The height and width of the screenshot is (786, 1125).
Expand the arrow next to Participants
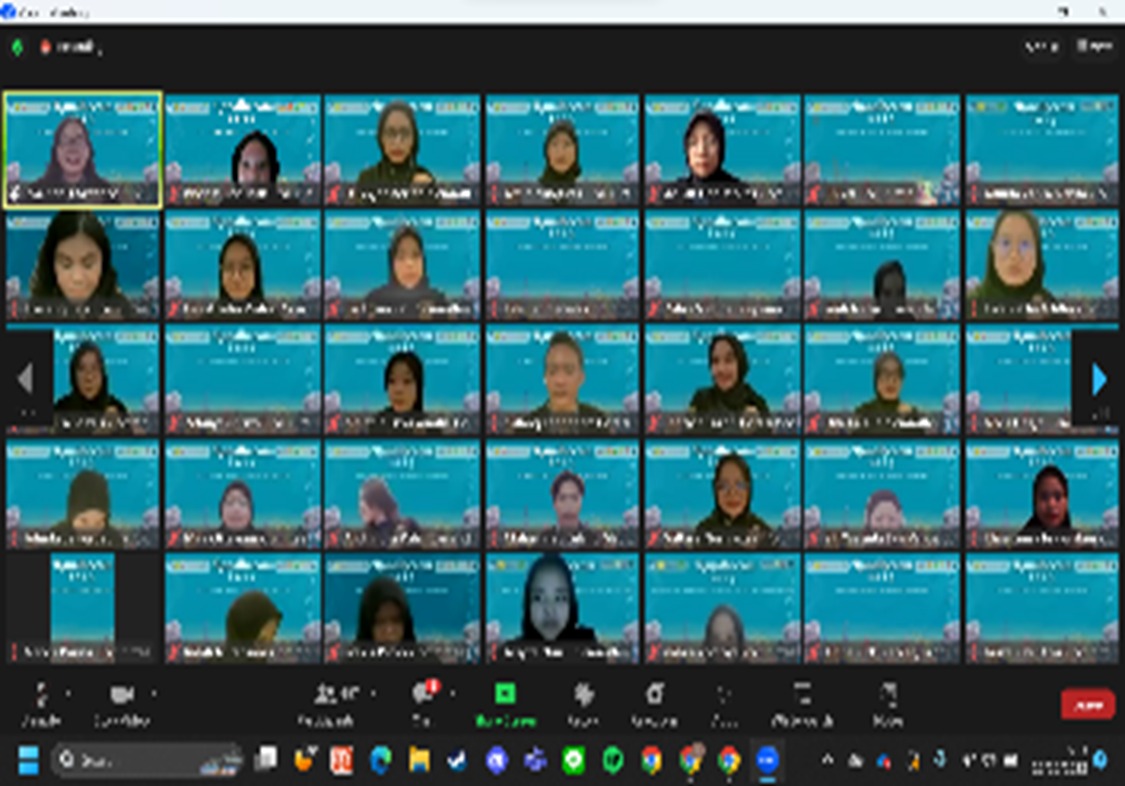tap(374, 692)
